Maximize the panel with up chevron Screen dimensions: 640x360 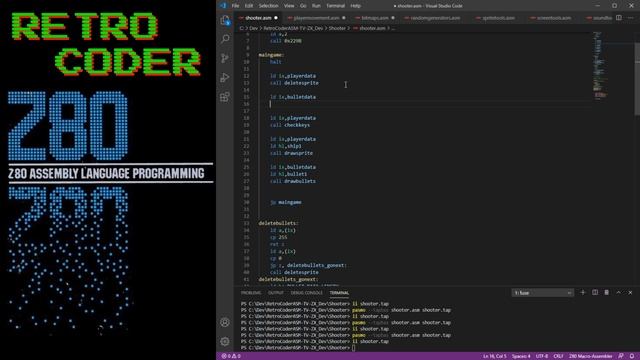(x=619, y=293)
